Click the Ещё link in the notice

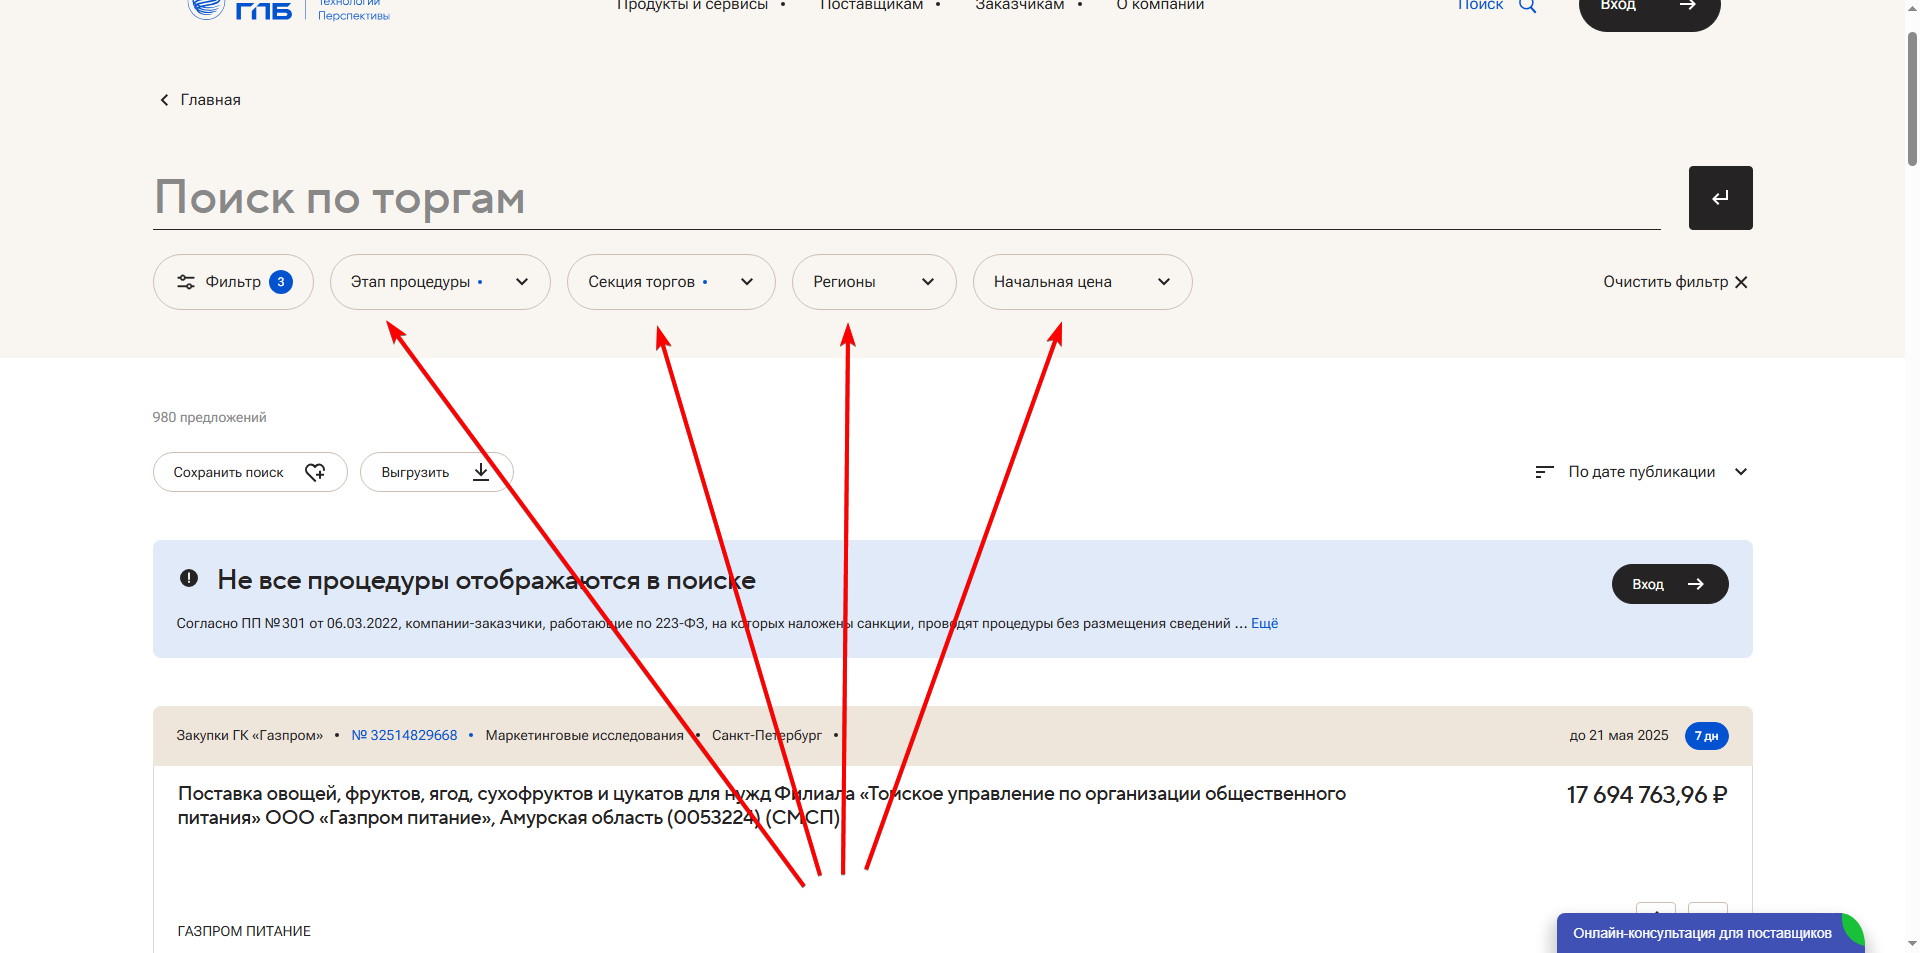click(1264, 623)
